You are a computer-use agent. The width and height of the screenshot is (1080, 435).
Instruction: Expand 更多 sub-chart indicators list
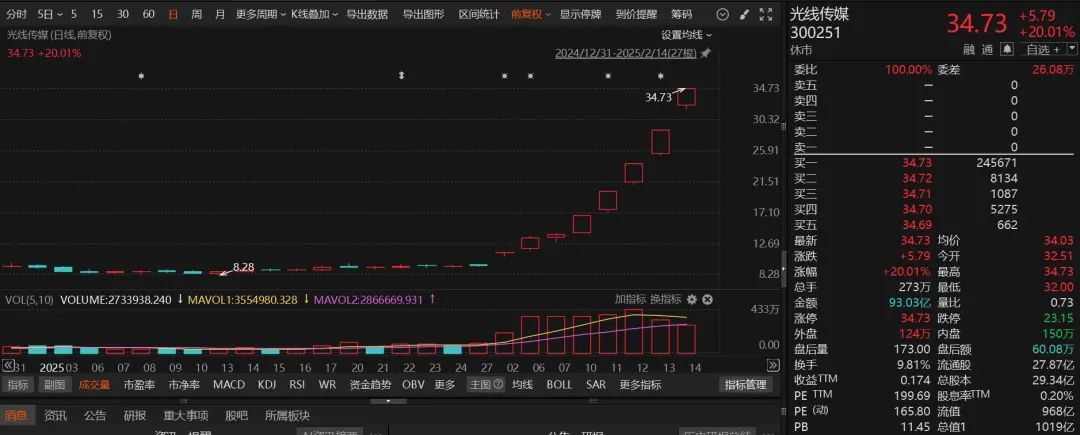(x=445, y=385)
